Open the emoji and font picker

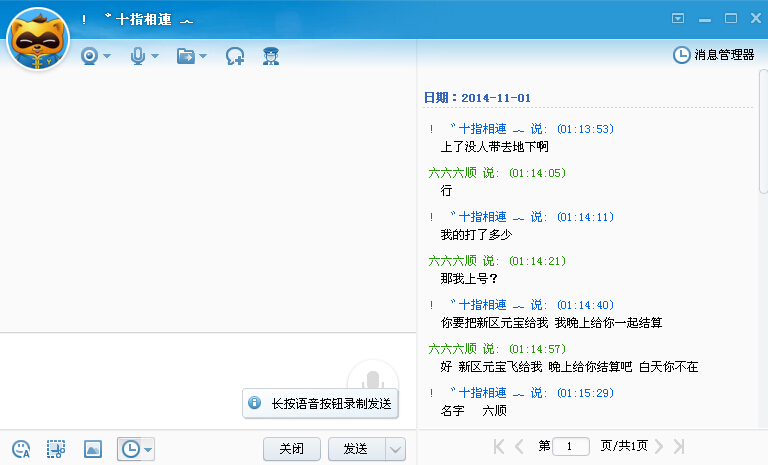[21, 449]
